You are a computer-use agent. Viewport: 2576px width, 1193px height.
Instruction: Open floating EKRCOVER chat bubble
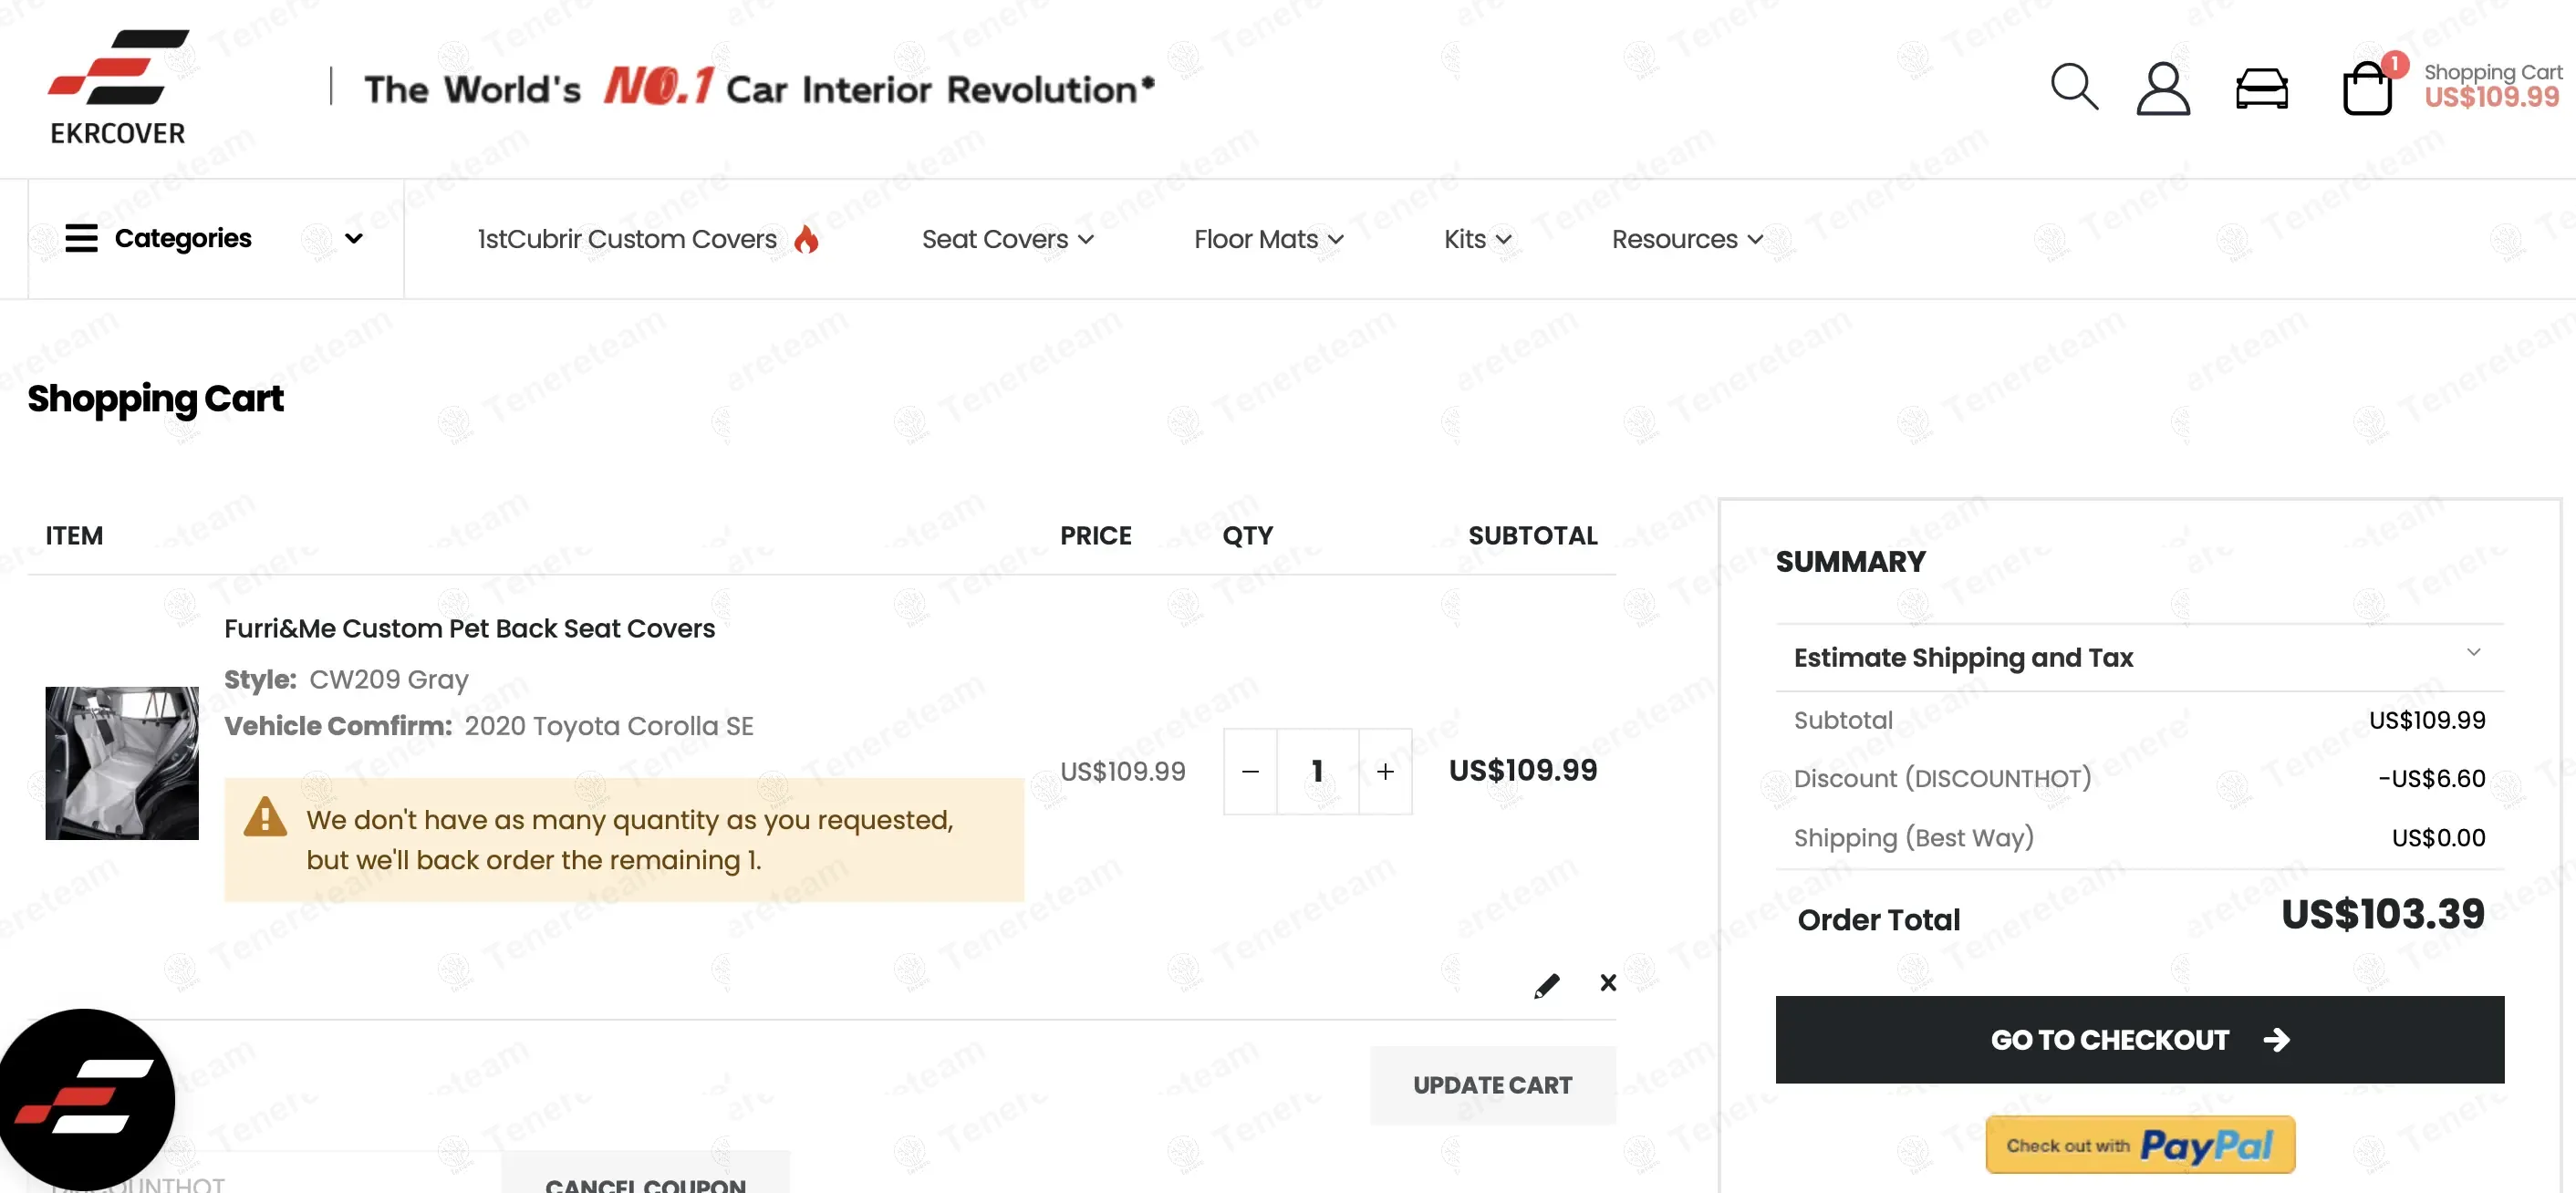click(x=87, y=1098)
